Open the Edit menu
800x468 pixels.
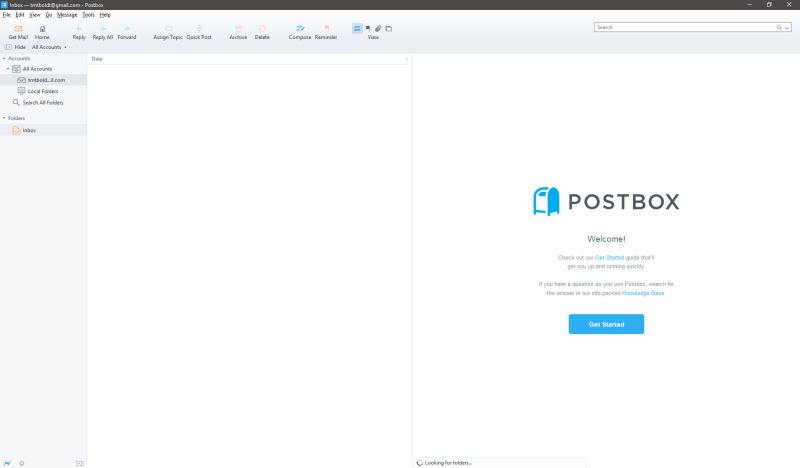(20, 15)
